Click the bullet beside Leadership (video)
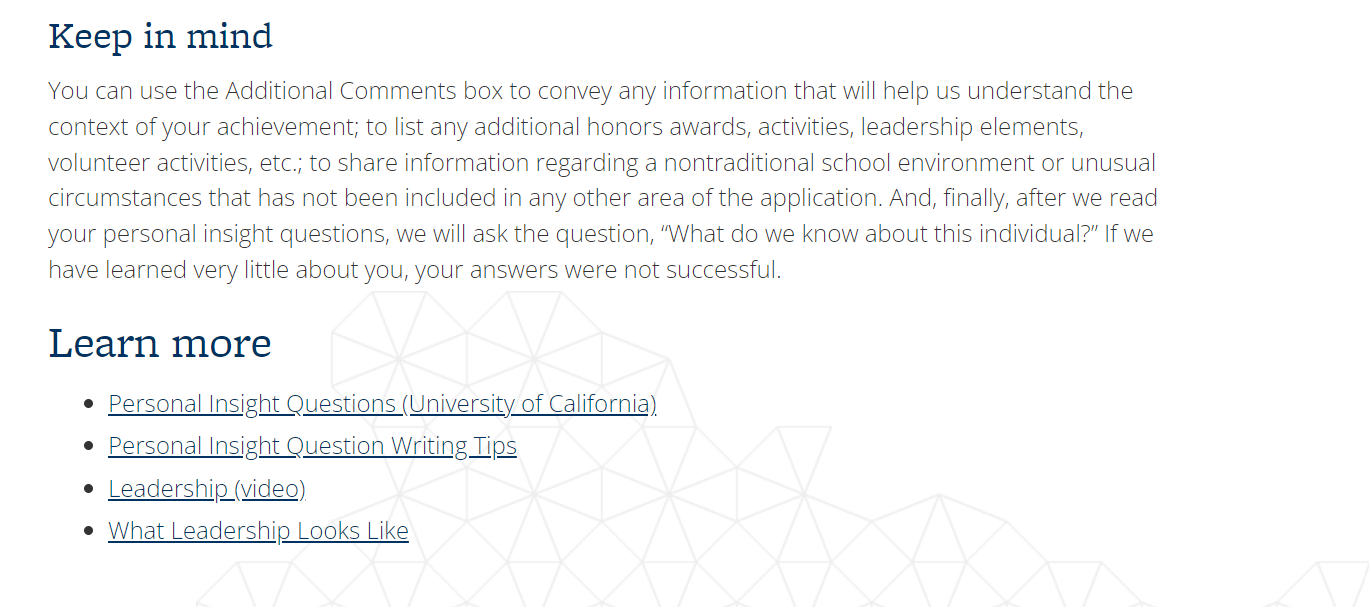 pyautogui.click(x=89, y=490)
